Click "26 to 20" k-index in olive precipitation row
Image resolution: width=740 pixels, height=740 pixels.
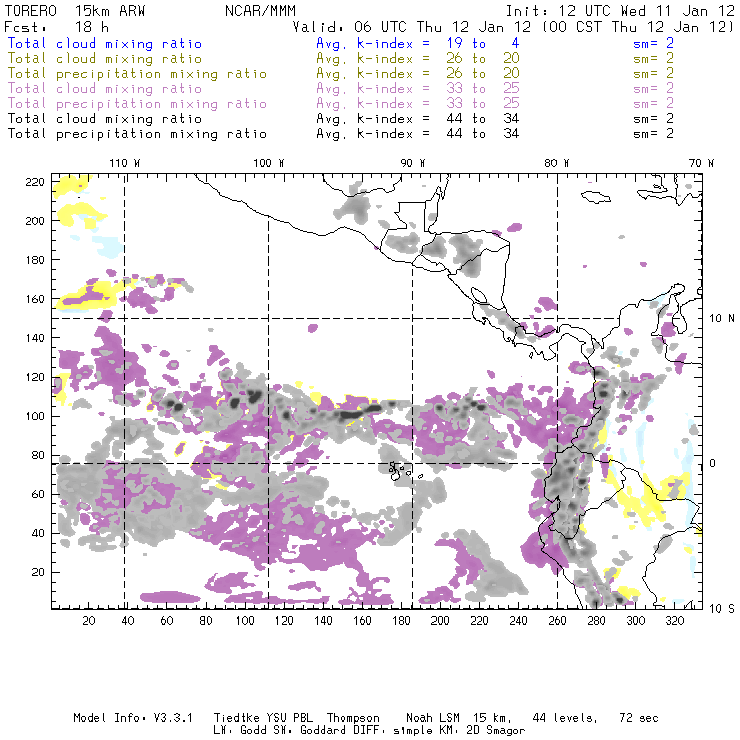483,74
